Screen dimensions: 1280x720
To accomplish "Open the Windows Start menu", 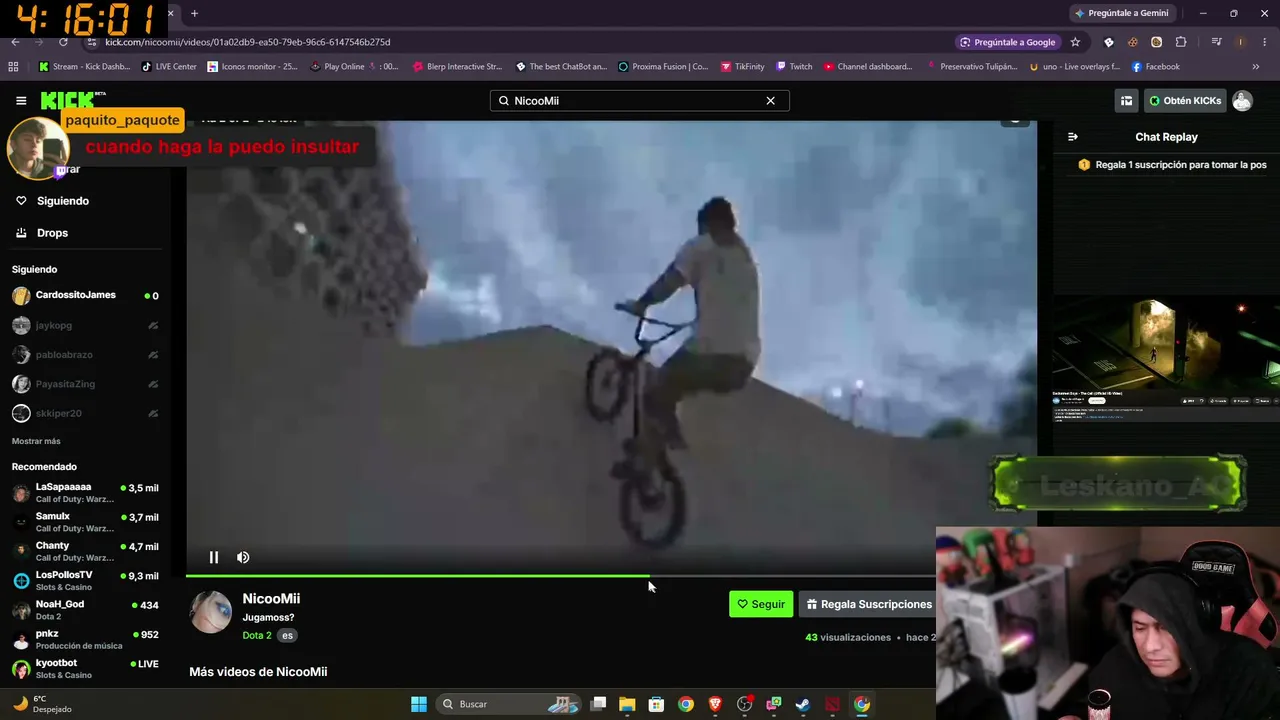I will 419,704.
